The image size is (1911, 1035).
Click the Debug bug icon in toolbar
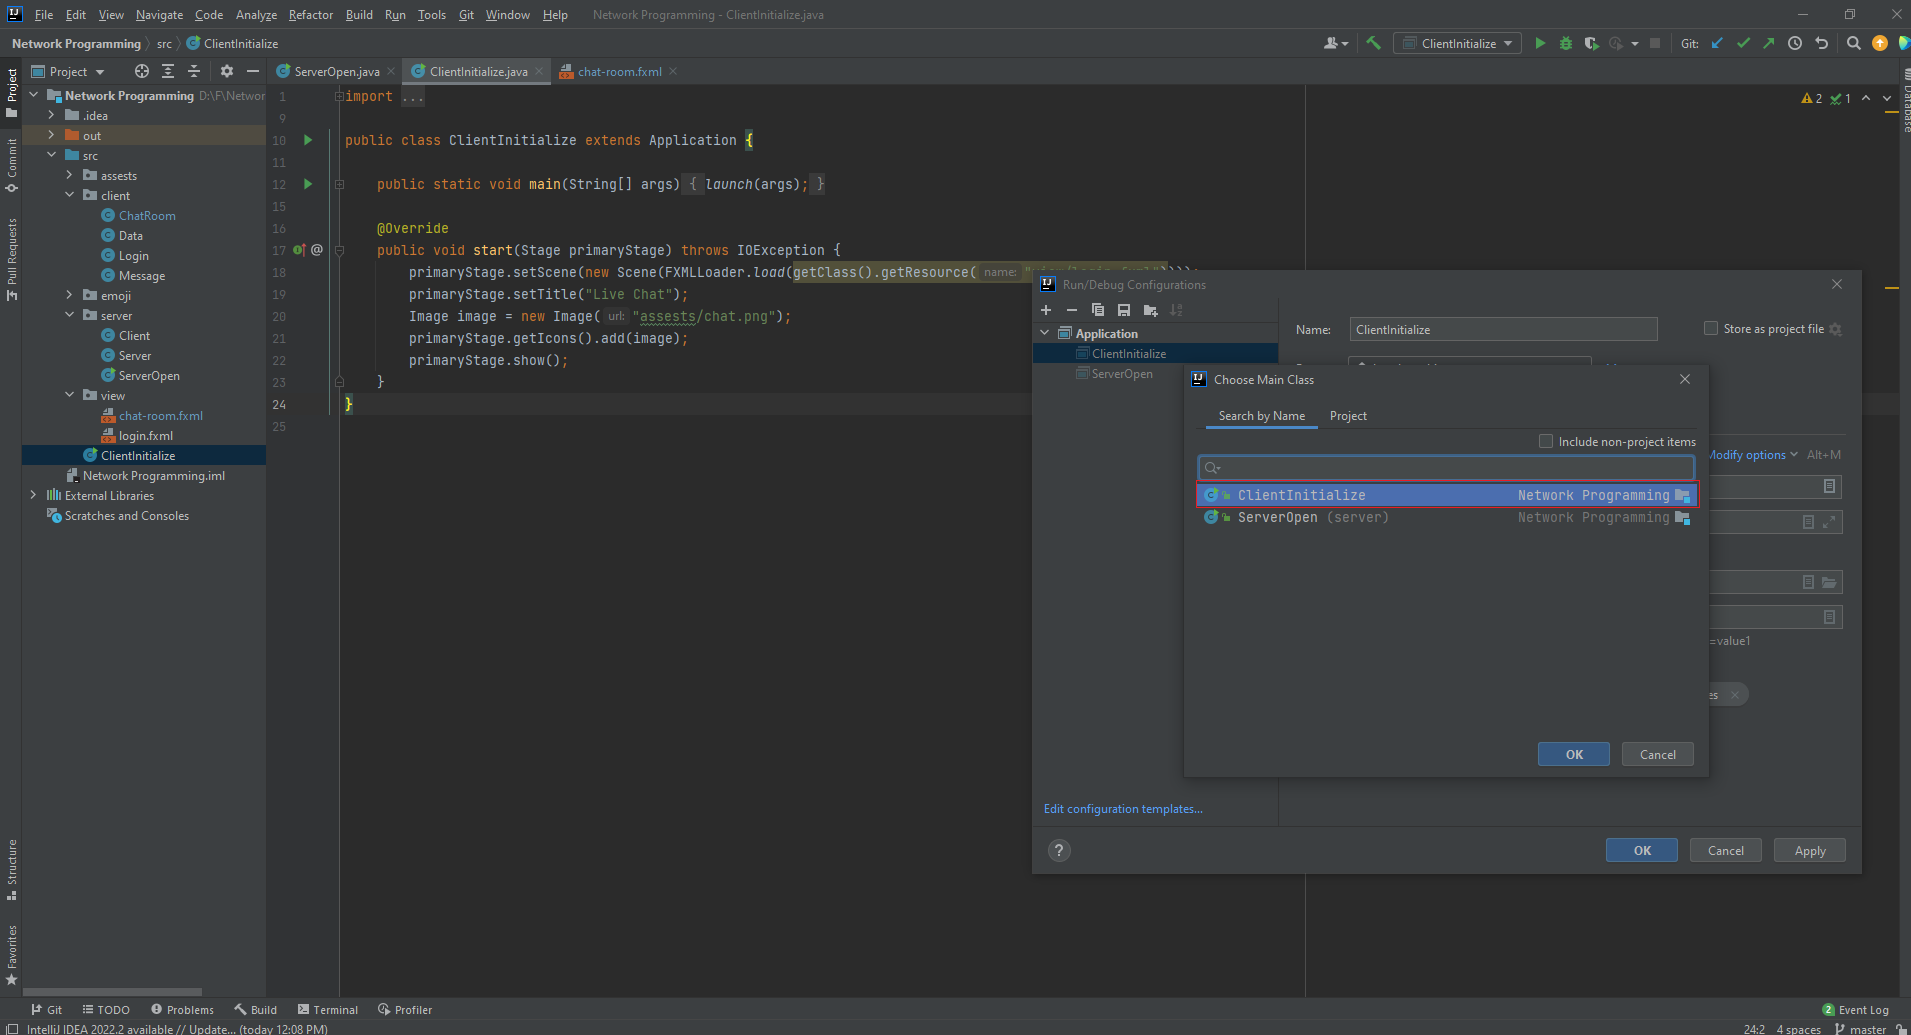[x=1566, y=43]
